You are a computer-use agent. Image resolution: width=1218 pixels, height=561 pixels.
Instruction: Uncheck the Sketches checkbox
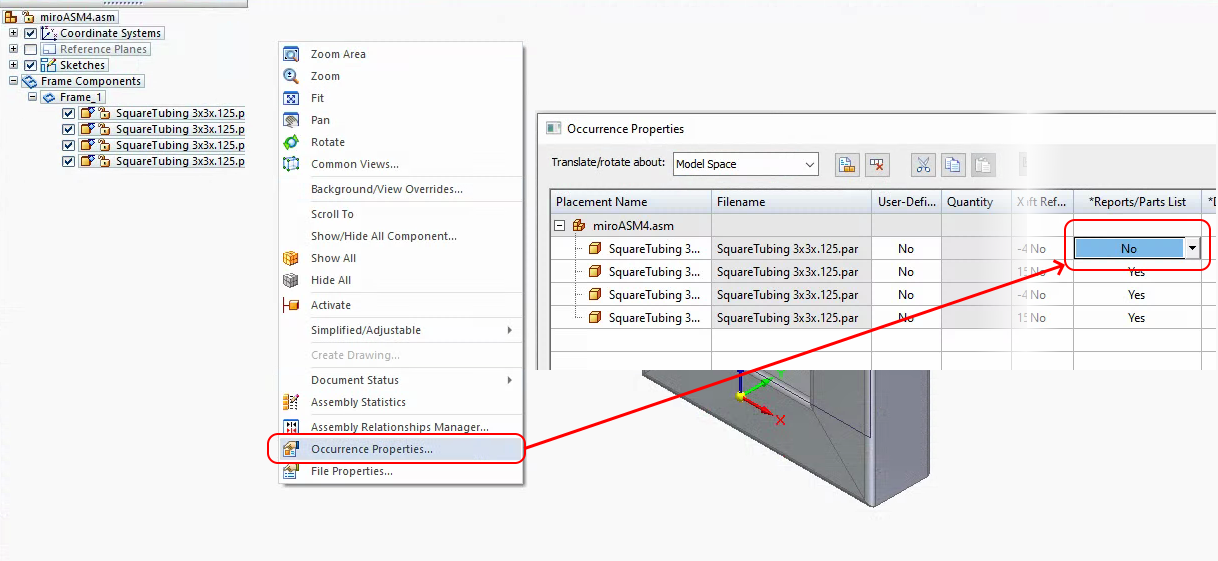click(30, 65)
